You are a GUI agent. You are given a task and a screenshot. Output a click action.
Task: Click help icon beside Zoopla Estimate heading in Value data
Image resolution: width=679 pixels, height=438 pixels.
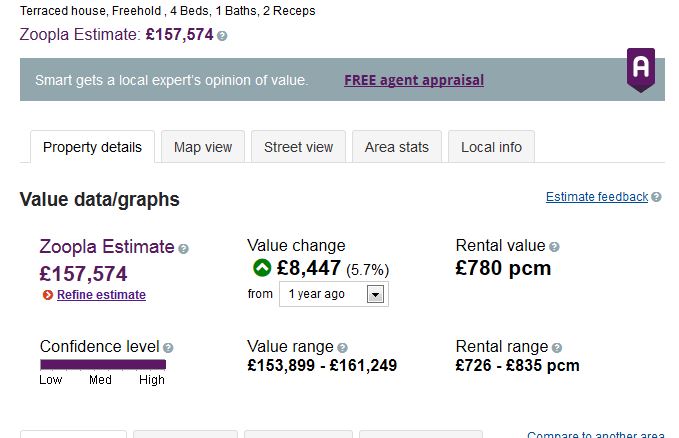coord(183,248)
